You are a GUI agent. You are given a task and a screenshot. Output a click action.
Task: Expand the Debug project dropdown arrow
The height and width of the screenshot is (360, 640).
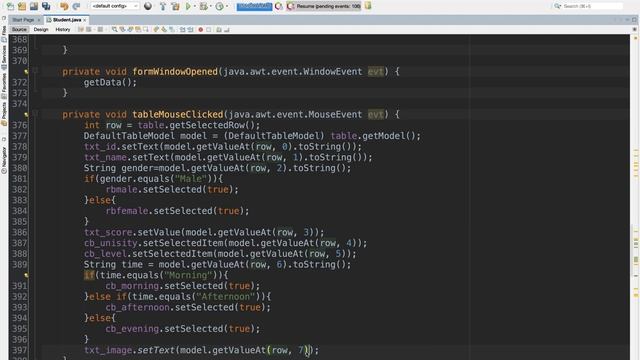tap(210, 6)
